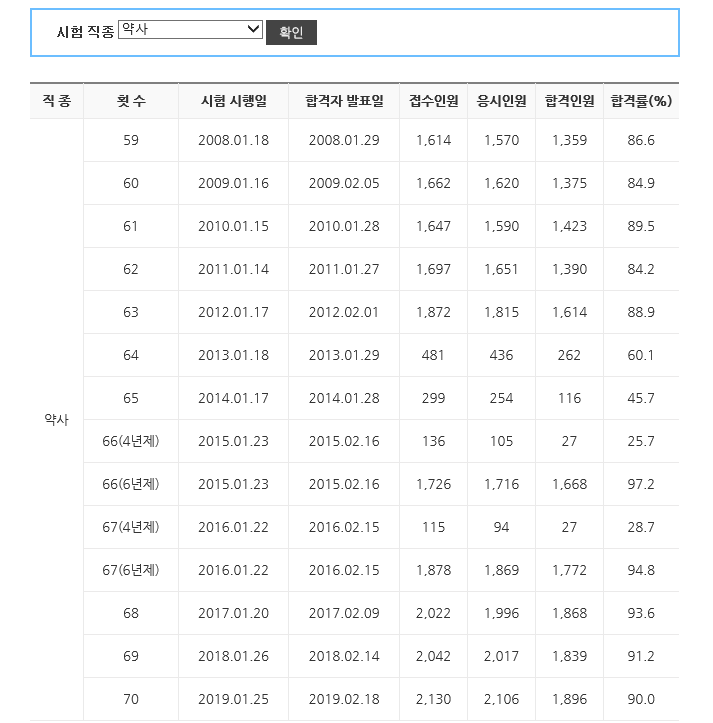Select the row number 62 cell
This screenshot has width=713, height=723.
pyautogui.click(x=131, y=269)
